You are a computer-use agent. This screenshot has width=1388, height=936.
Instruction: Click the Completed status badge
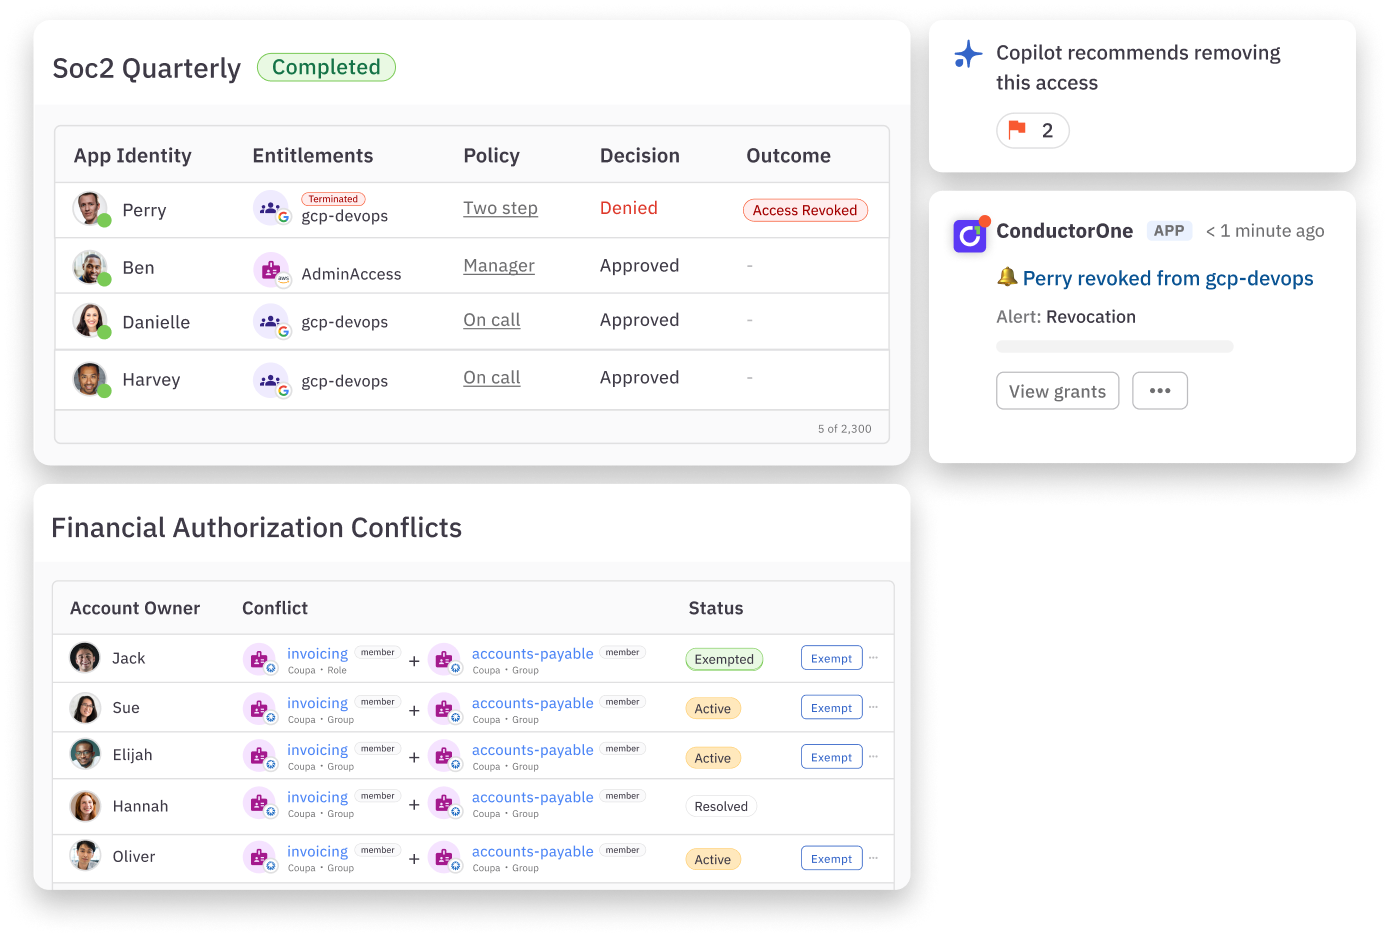[326, 67]
